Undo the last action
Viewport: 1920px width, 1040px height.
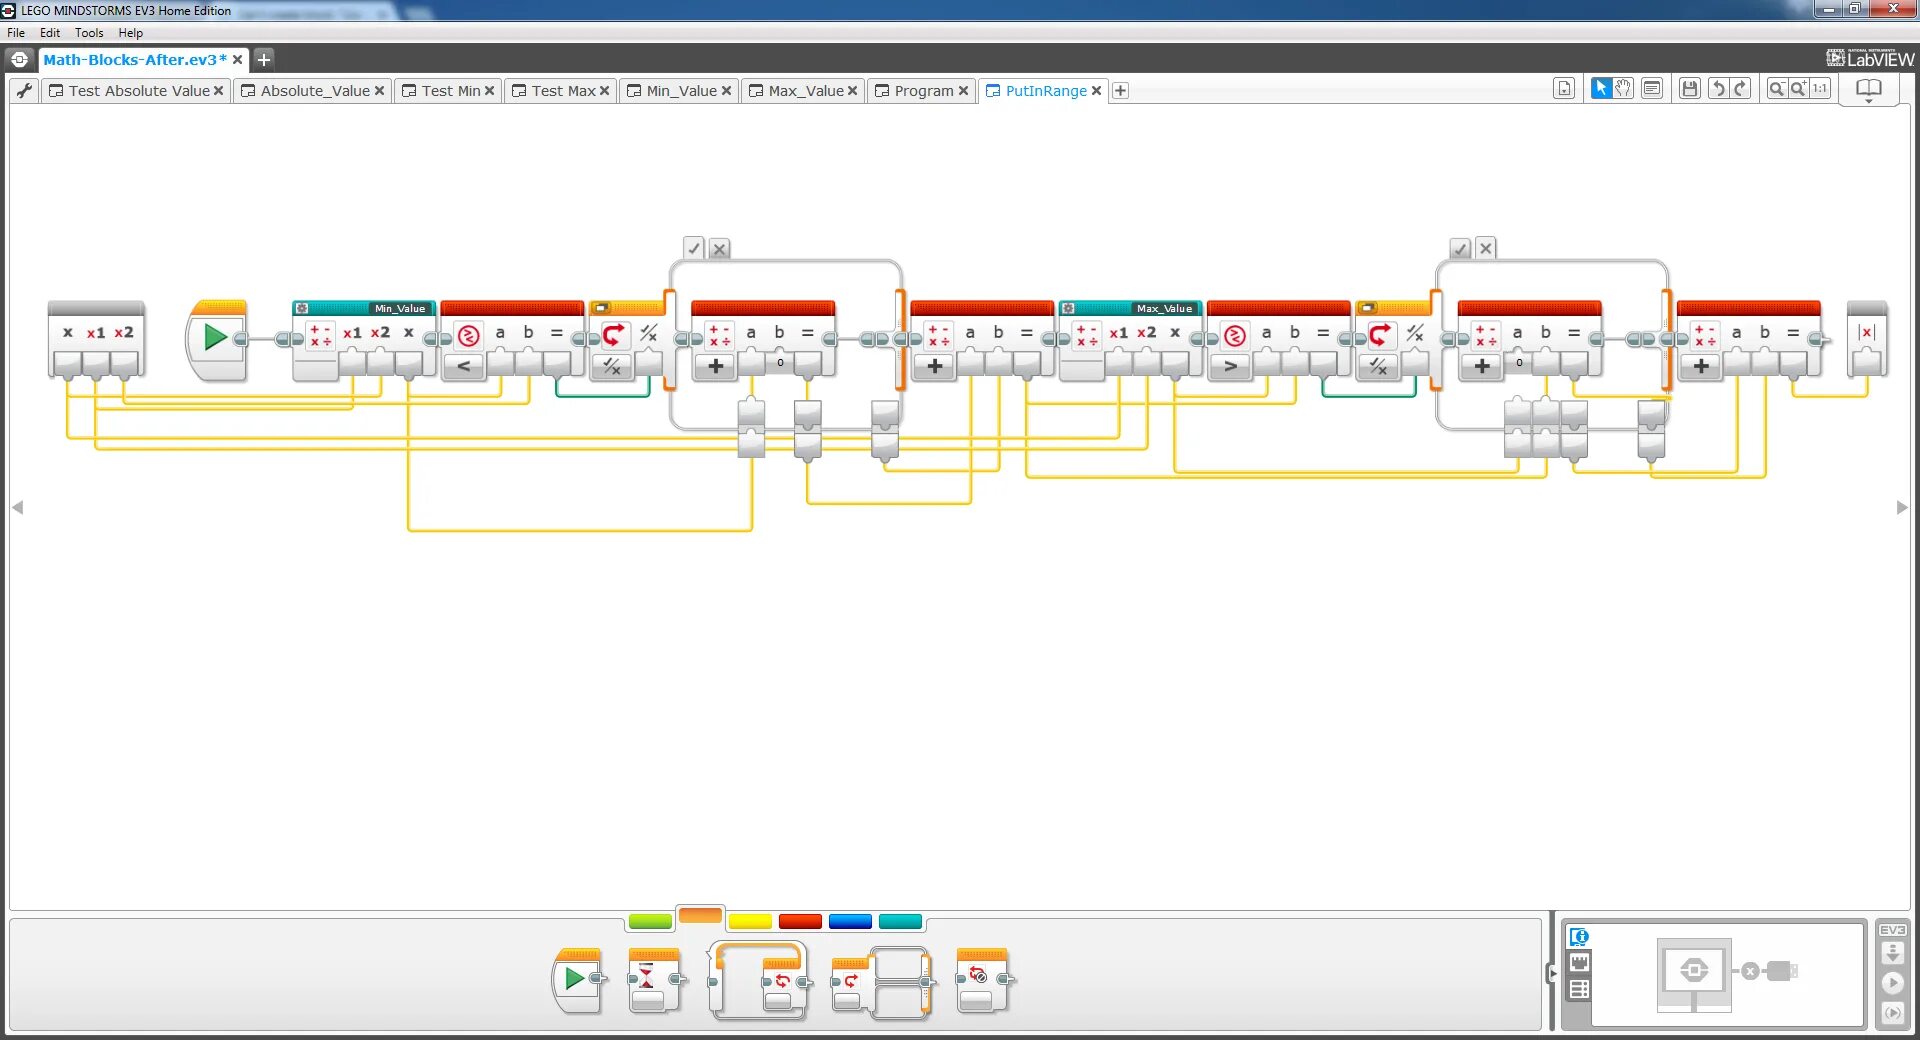coord(1718,88)
